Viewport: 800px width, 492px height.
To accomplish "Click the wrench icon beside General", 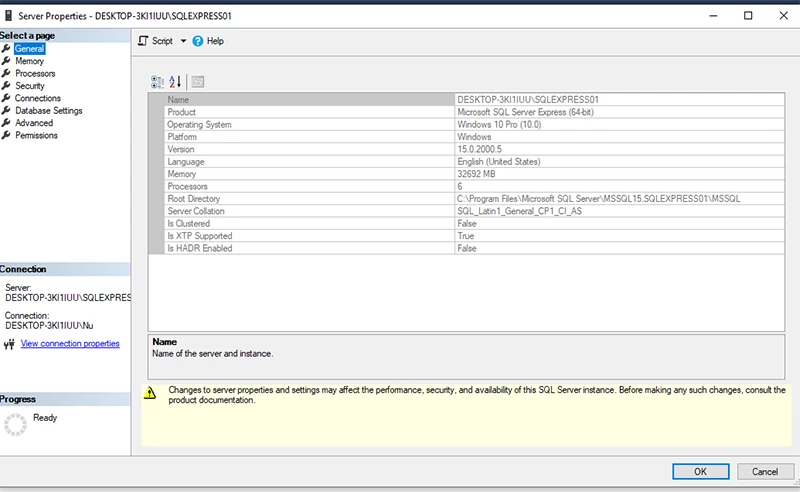I will [6, 48].
